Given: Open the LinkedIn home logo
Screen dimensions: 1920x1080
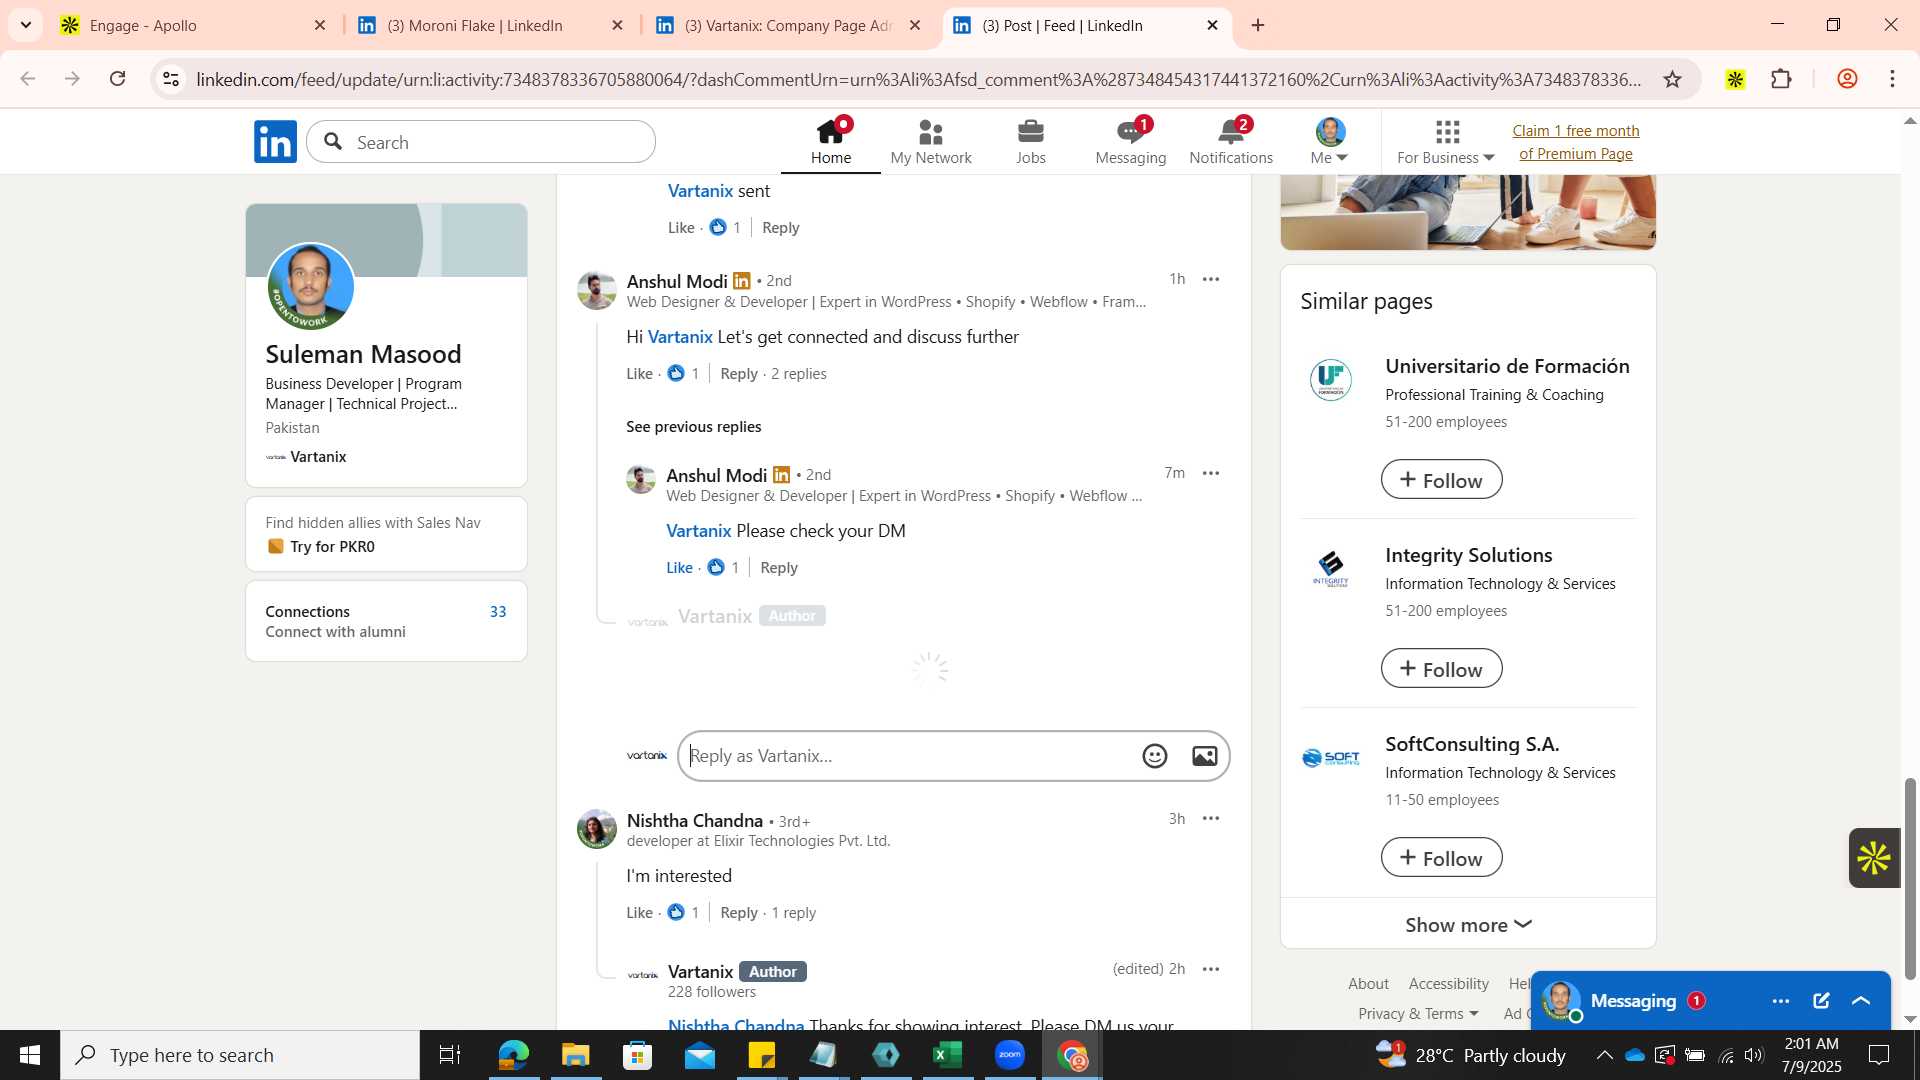Looking at the screenshot, I should click(x=275, y=142).
